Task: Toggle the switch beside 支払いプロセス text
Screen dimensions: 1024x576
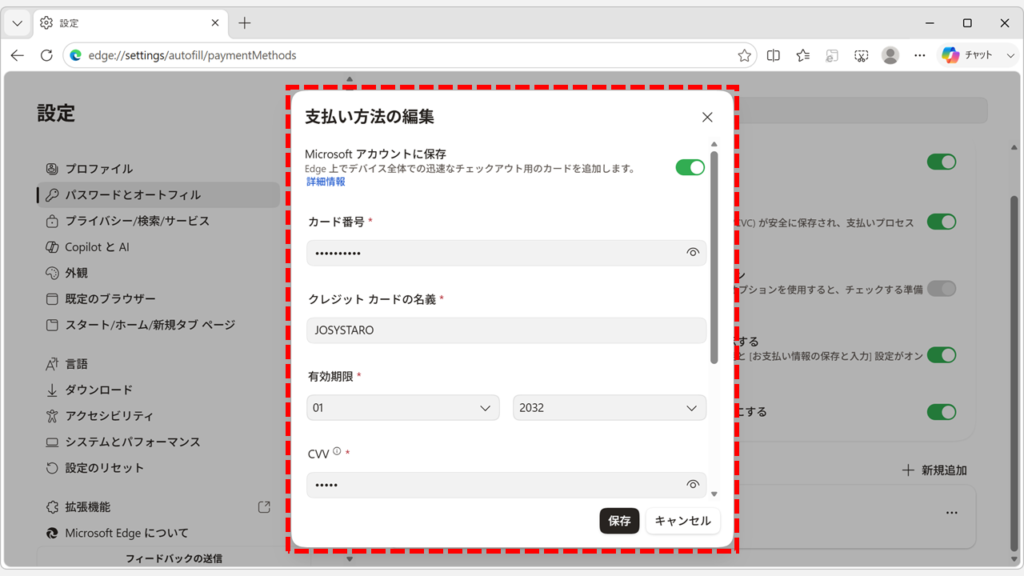Action: 941,222
